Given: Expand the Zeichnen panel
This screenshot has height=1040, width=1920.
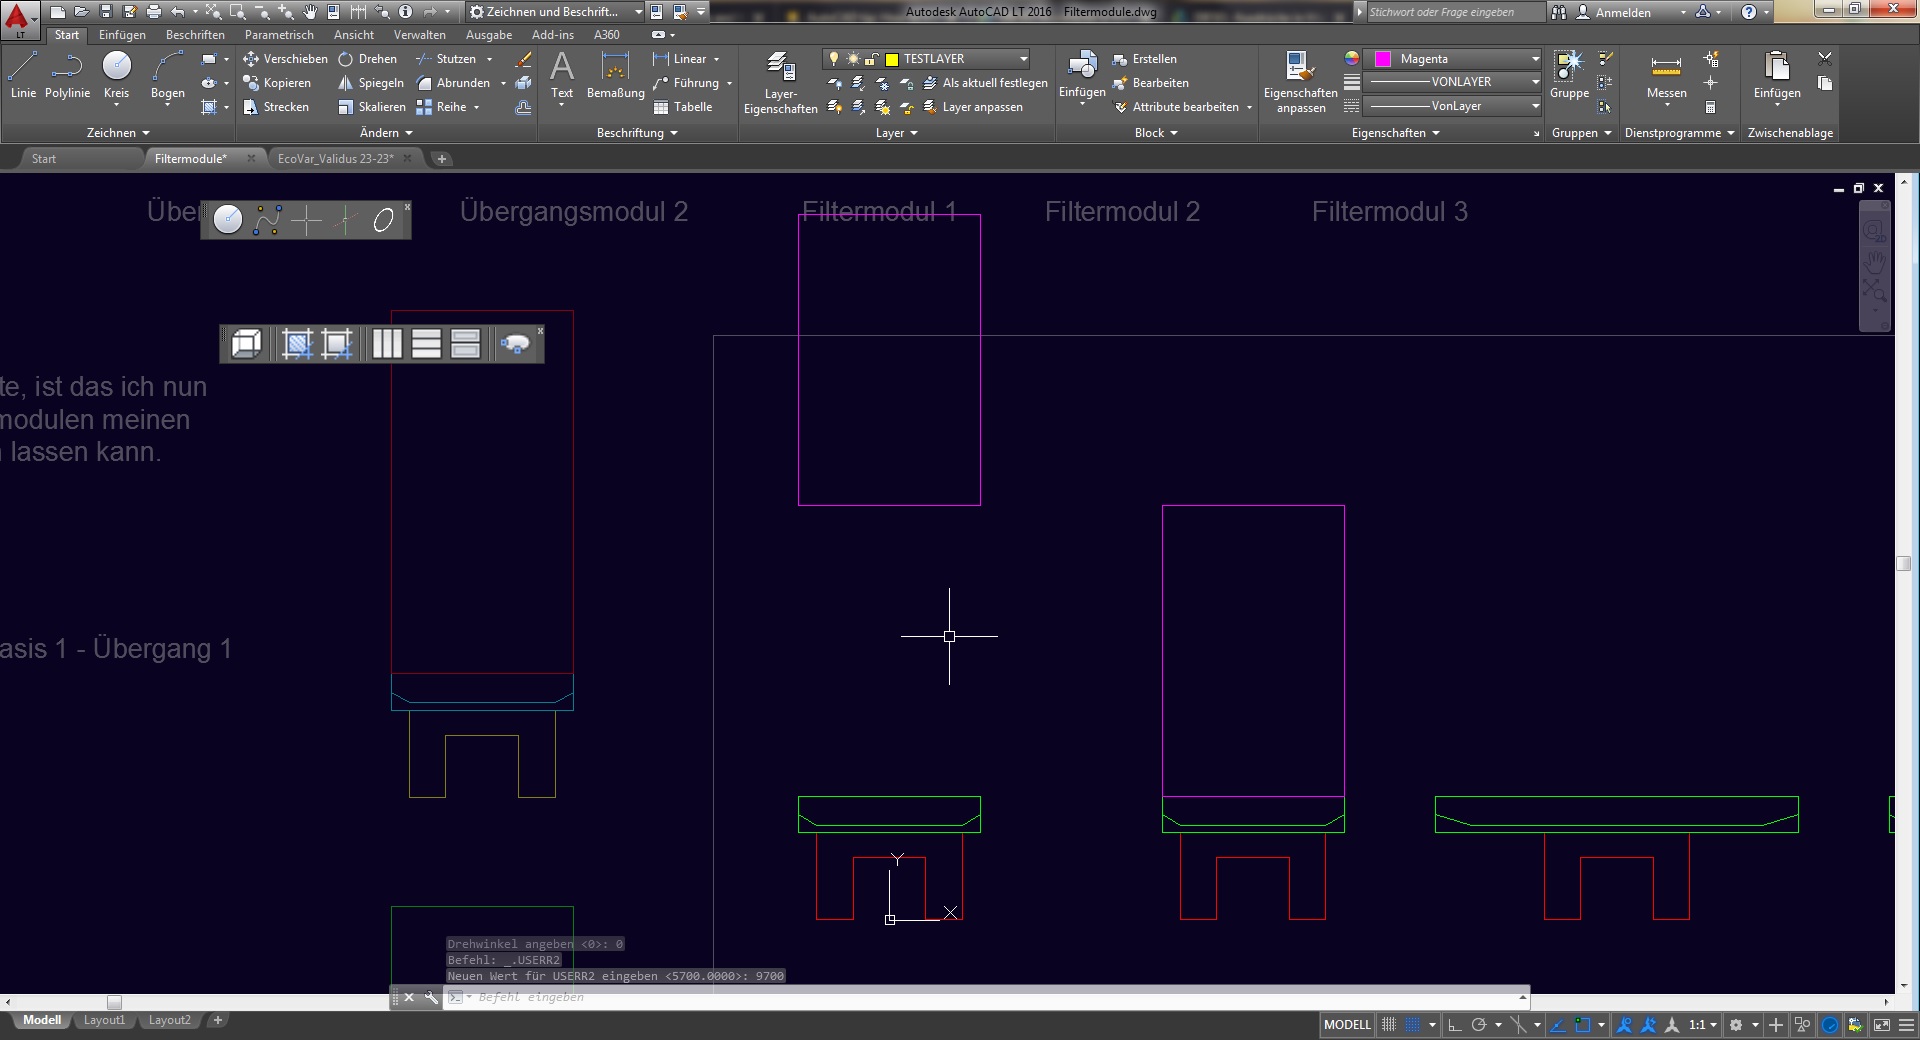Looking at the screenshot, I should [118, 133].
